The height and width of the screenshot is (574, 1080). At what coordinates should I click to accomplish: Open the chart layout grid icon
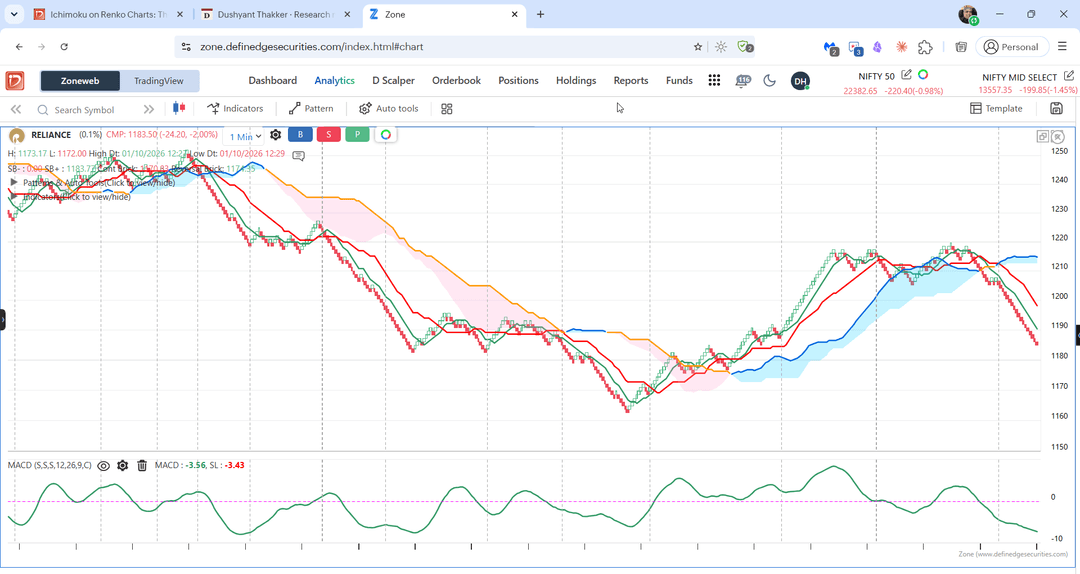coord(446,109)
